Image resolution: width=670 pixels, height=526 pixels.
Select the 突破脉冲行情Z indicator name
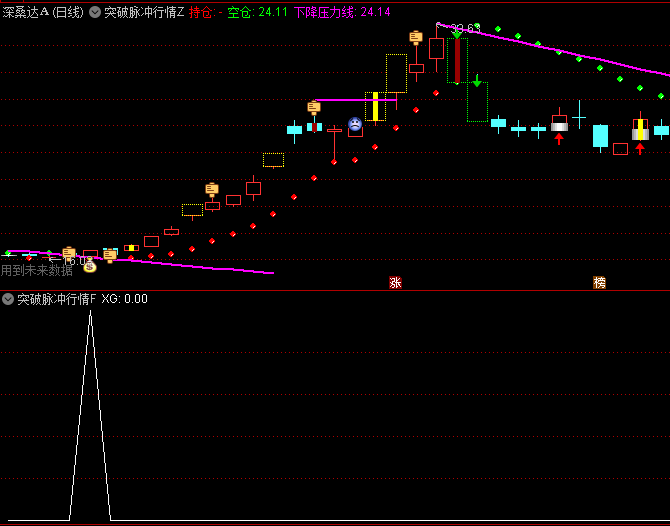click(x=144, y=12)
